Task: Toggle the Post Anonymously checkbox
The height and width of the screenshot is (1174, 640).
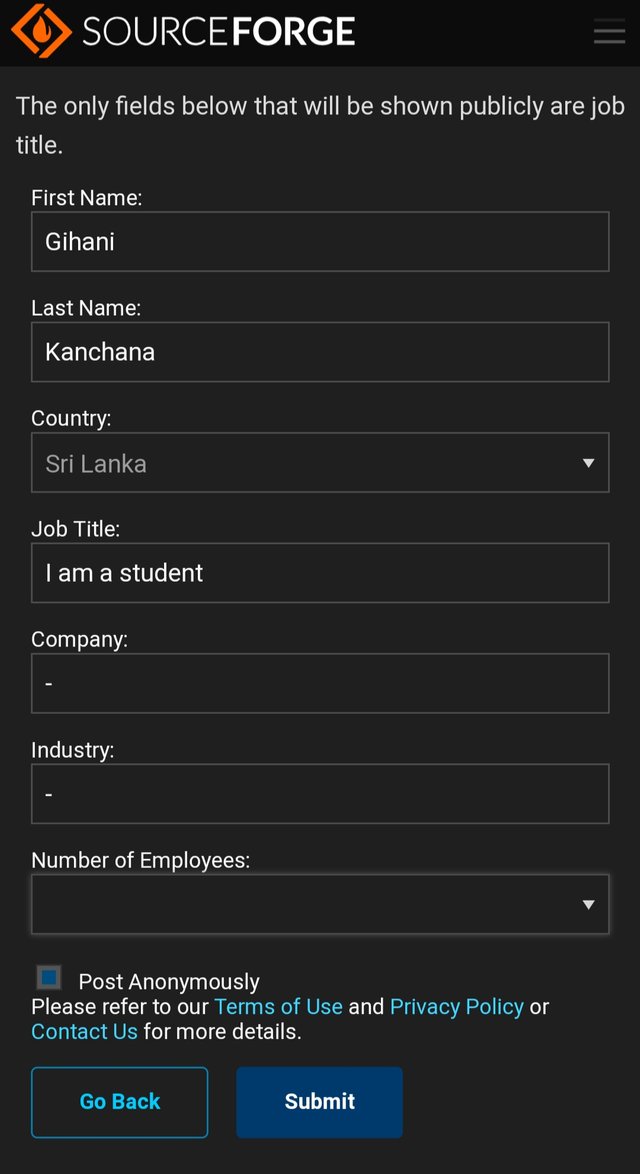Action: [48, 977]
